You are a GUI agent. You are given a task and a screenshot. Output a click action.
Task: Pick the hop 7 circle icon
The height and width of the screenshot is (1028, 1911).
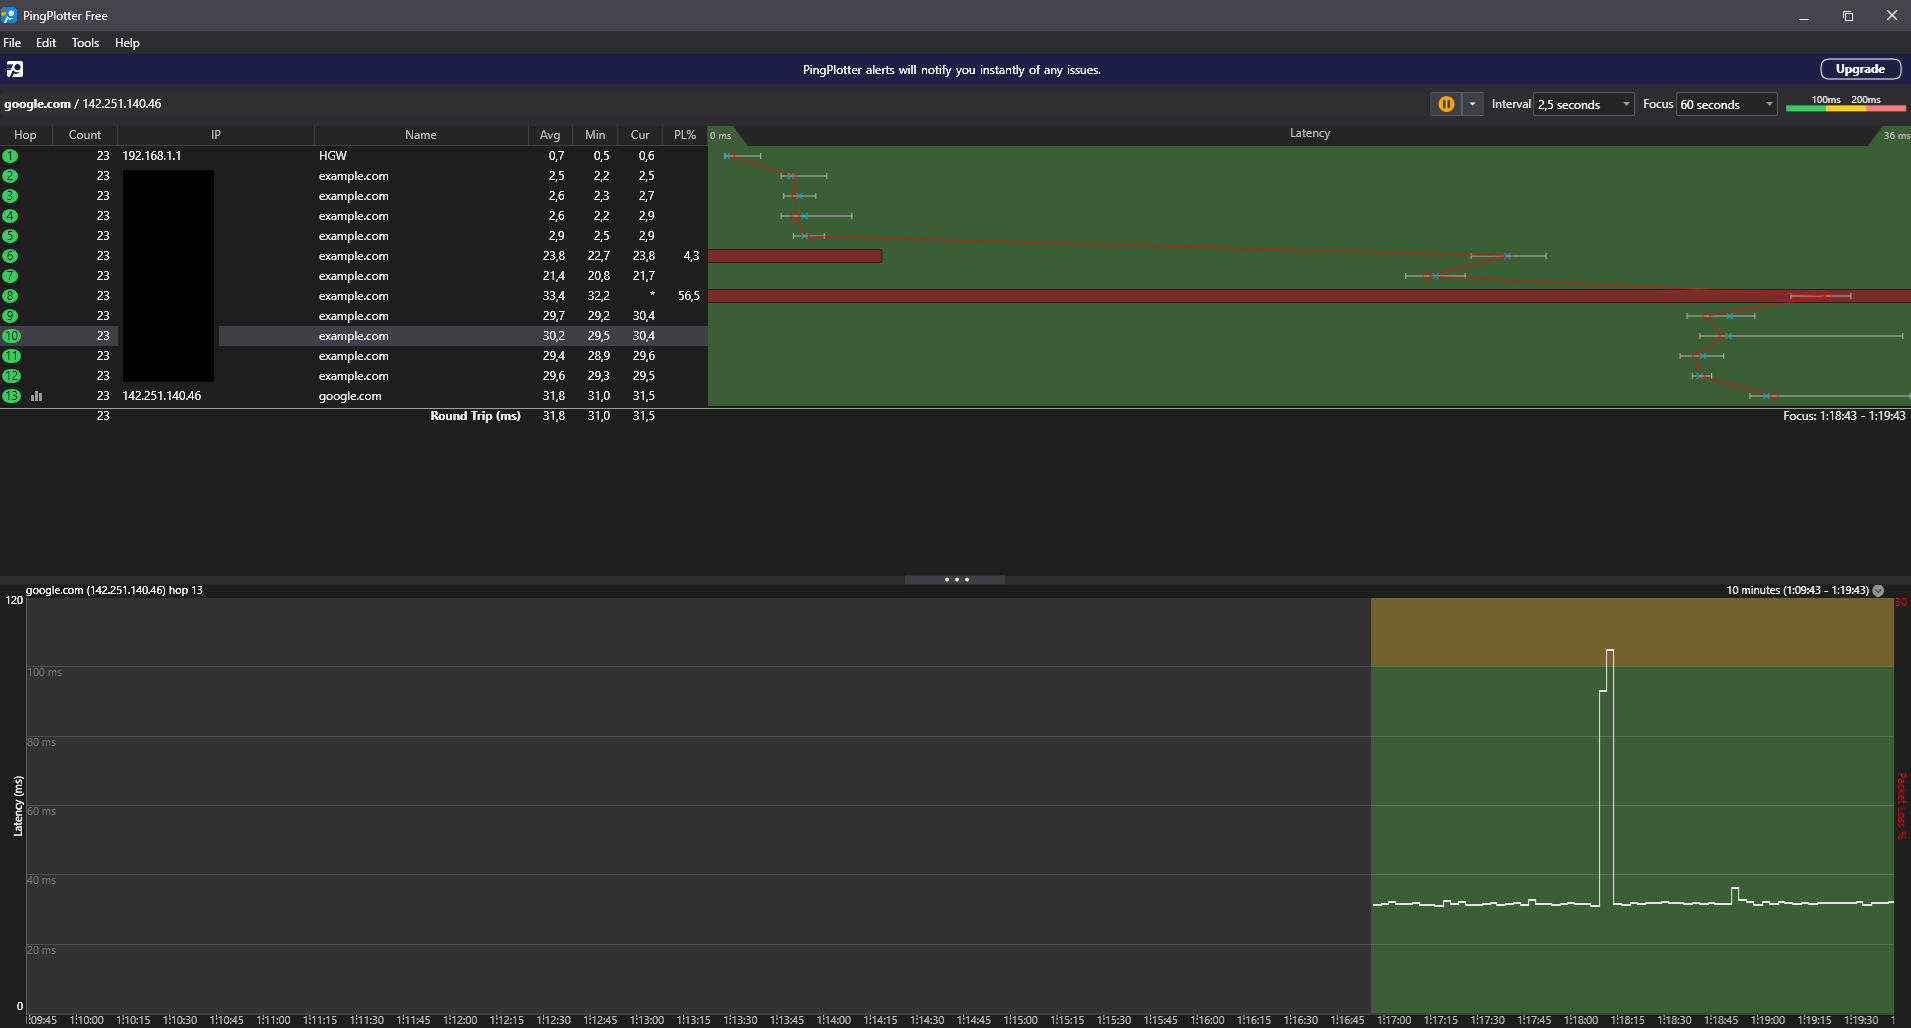10,276
